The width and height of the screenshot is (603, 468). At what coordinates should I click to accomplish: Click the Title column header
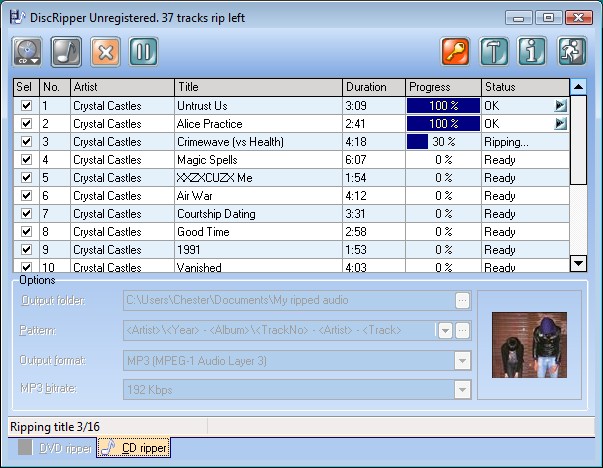(257, 87)
